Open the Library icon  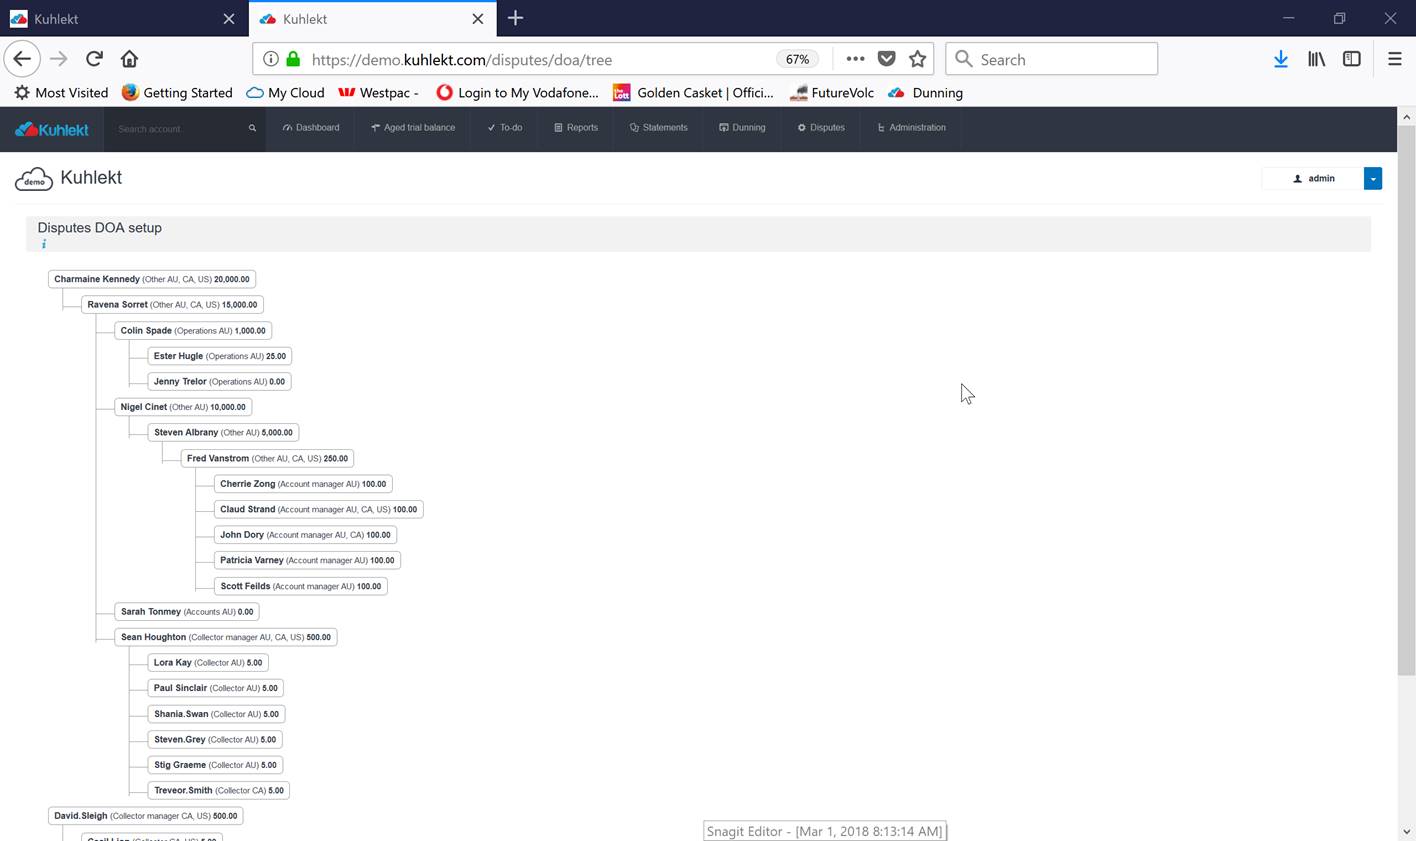(x=1316, y=59)
